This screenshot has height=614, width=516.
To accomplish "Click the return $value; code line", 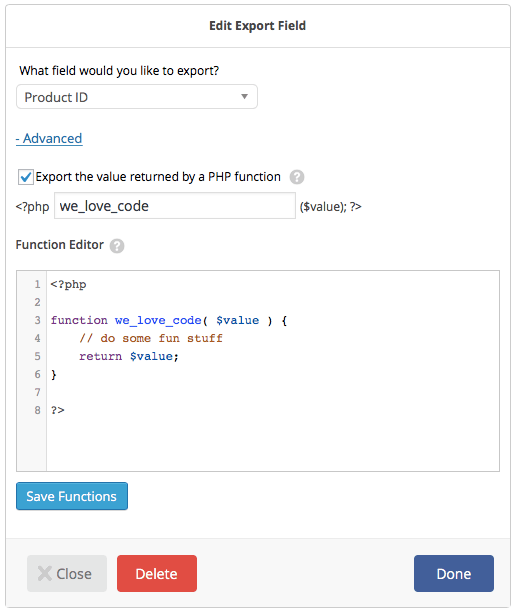I will [x=129, y=356].
